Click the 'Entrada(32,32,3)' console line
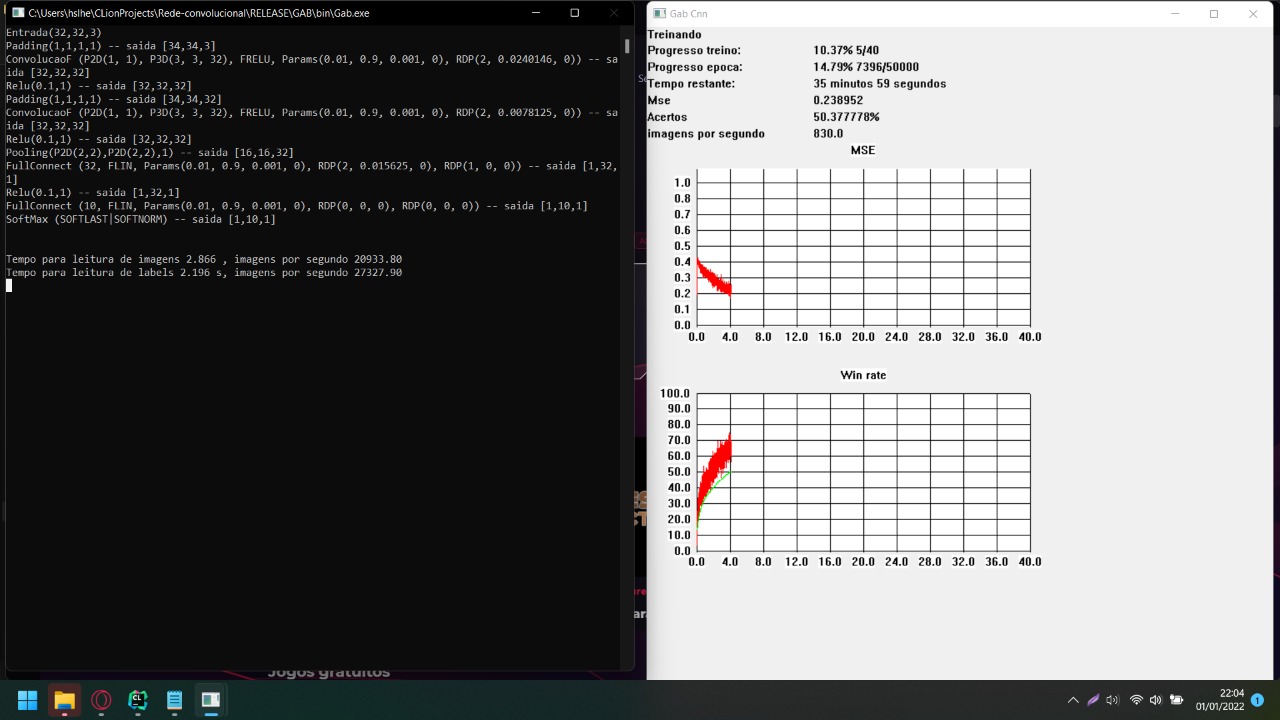The image size is (1280, 720). point(54,33)
